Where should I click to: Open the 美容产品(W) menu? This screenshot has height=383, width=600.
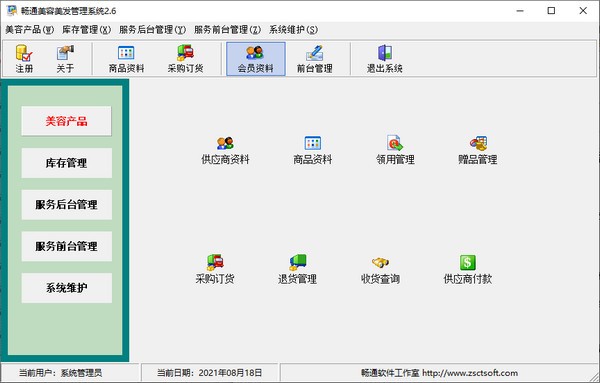point(29,29)
